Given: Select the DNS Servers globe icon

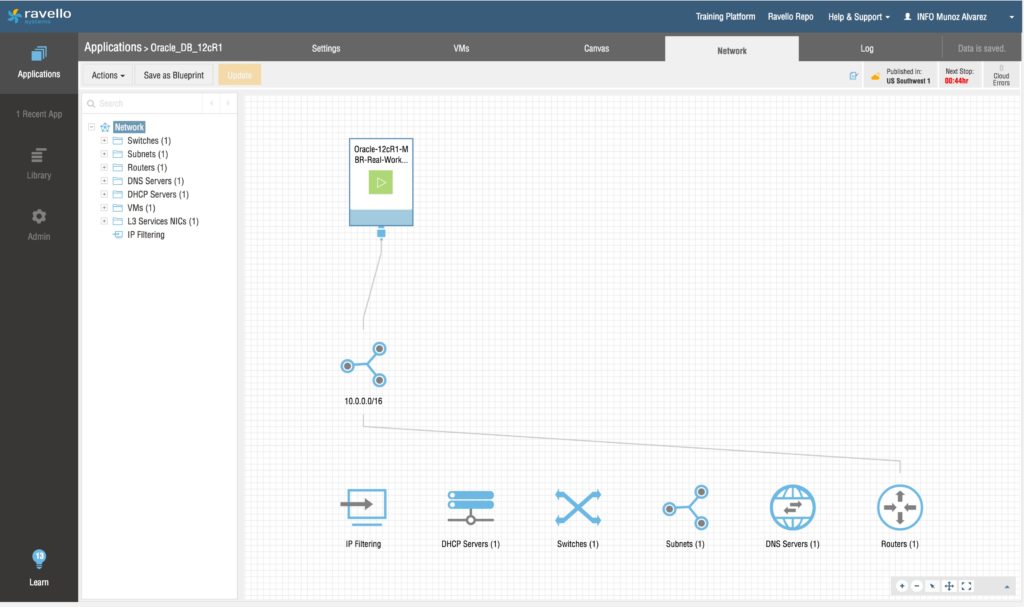Looking at the screenshot, I should [792, 507].
